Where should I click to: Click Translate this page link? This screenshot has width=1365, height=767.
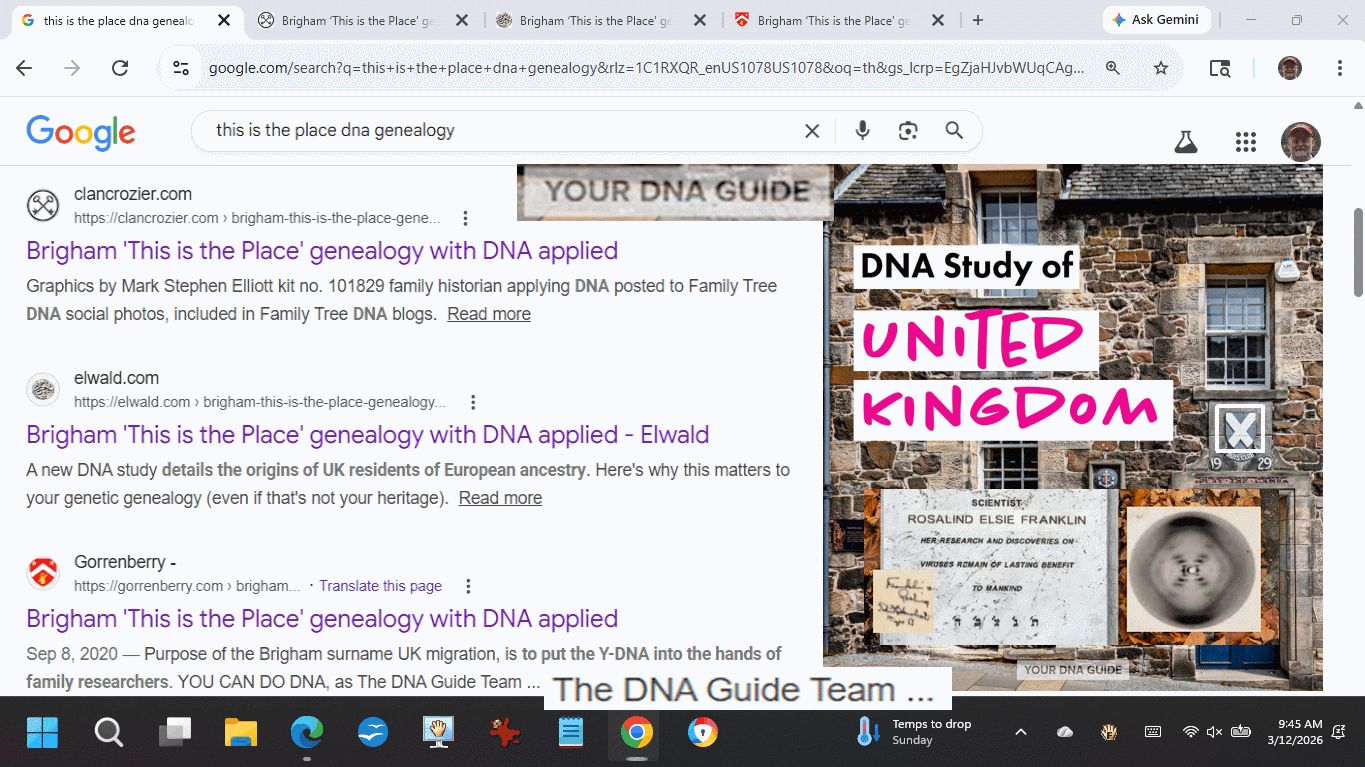coord(380,586)
